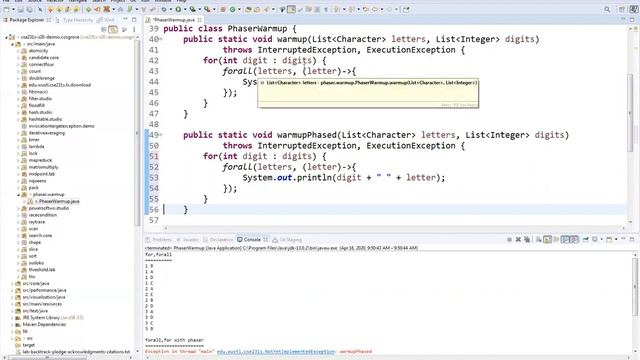This screenshot has width=640, height=360.
Task: Open the Problems tab
Action: coord(159,240)
